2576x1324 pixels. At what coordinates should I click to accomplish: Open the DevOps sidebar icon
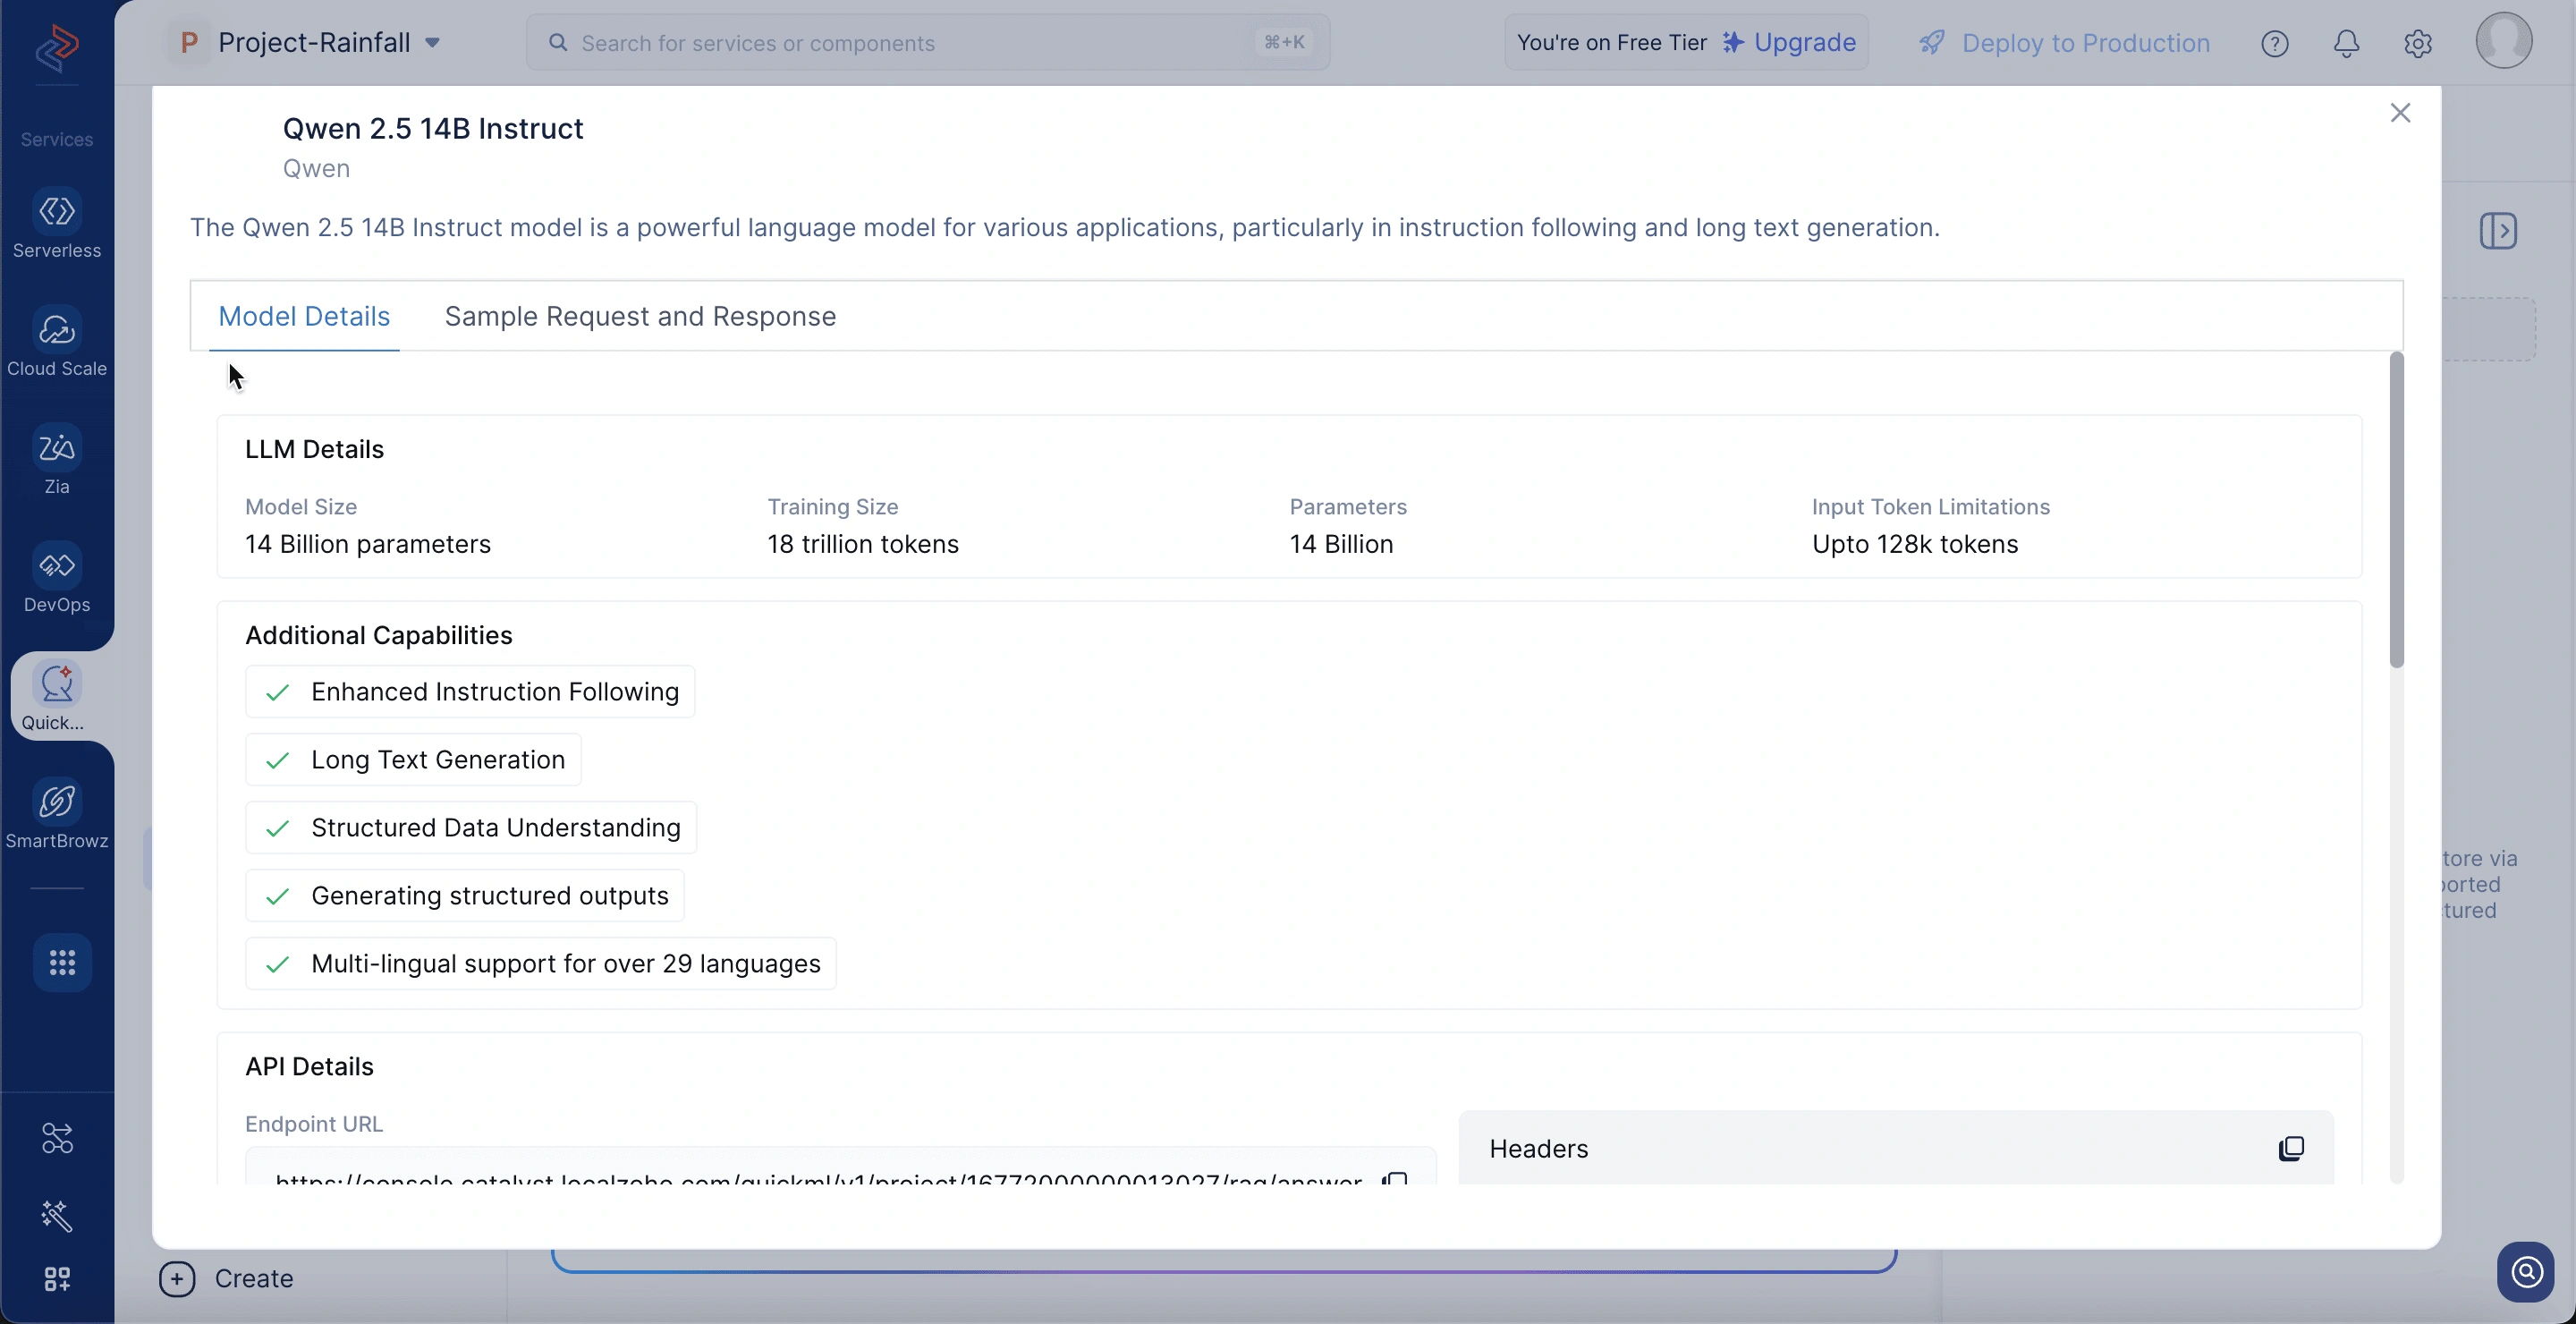pyautogui.click(x=57, y=578)
